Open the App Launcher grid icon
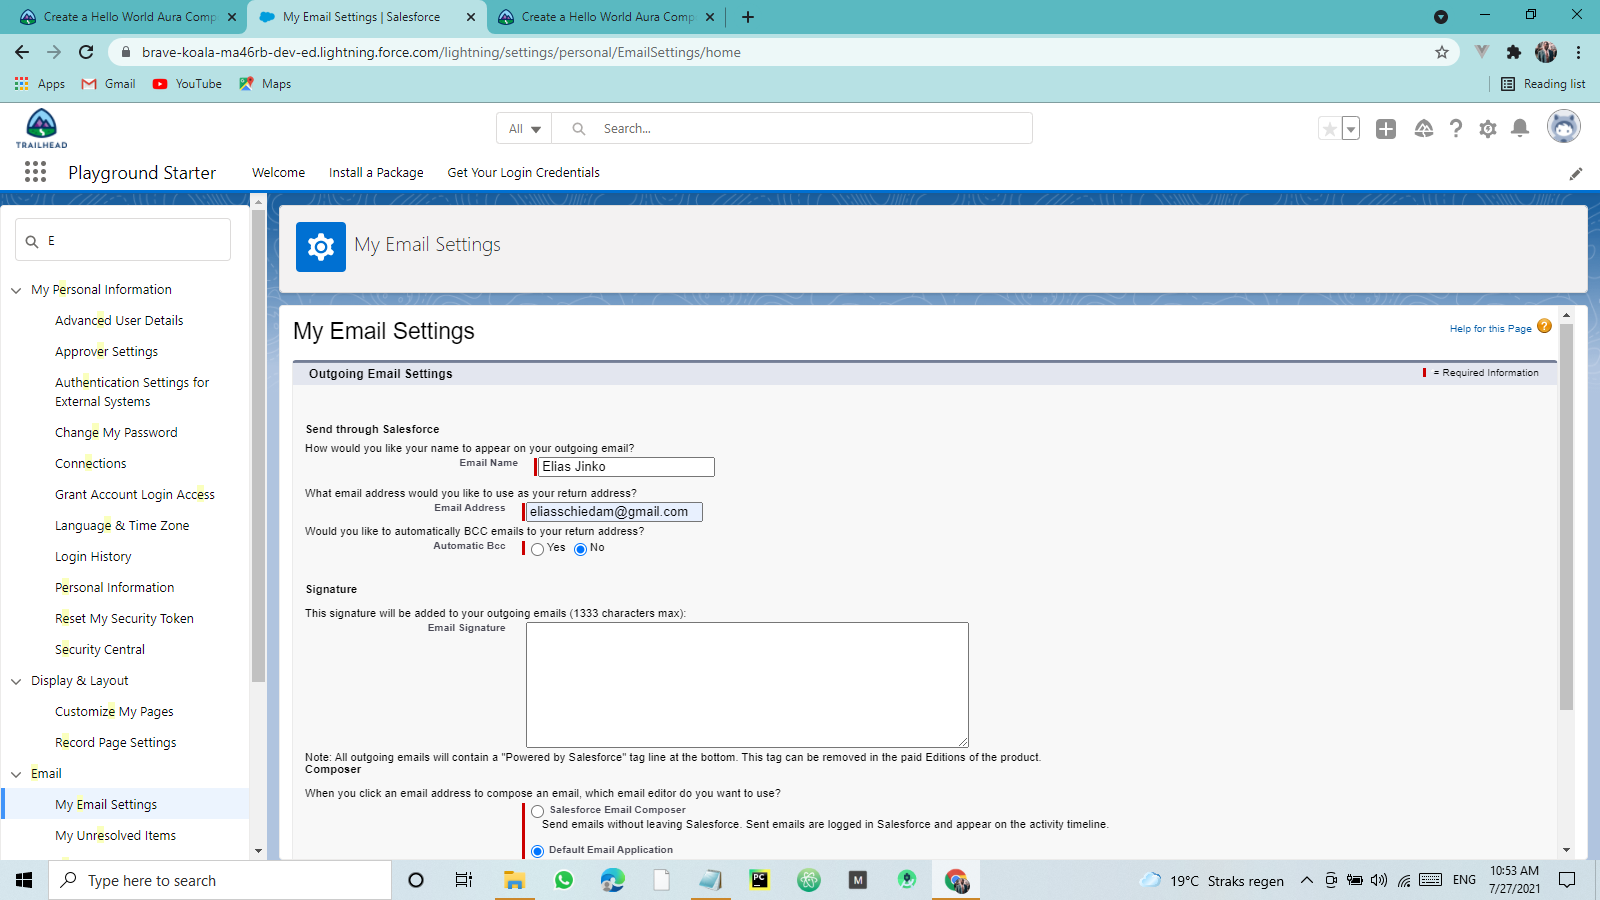This screenshot has width=1600, height=900. coord(35,172)
